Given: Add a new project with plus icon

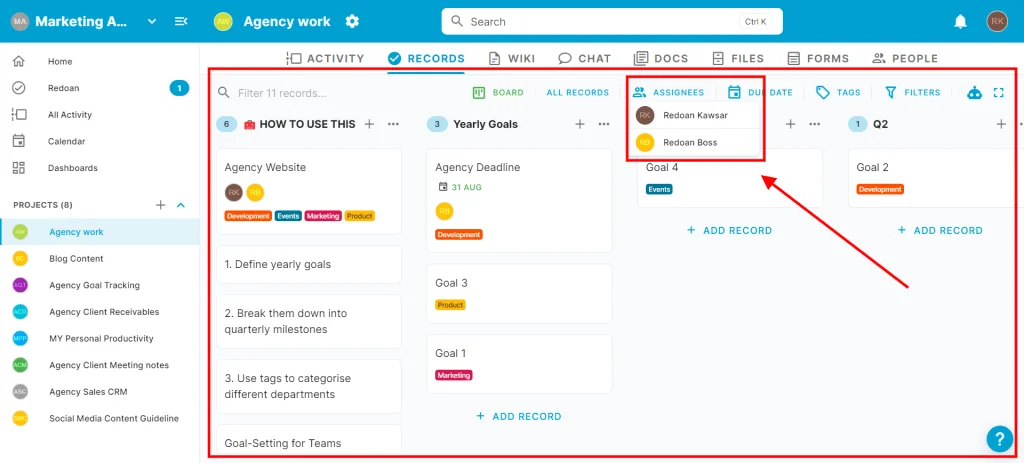Looking at the screenshot, I should click(160, 205).
